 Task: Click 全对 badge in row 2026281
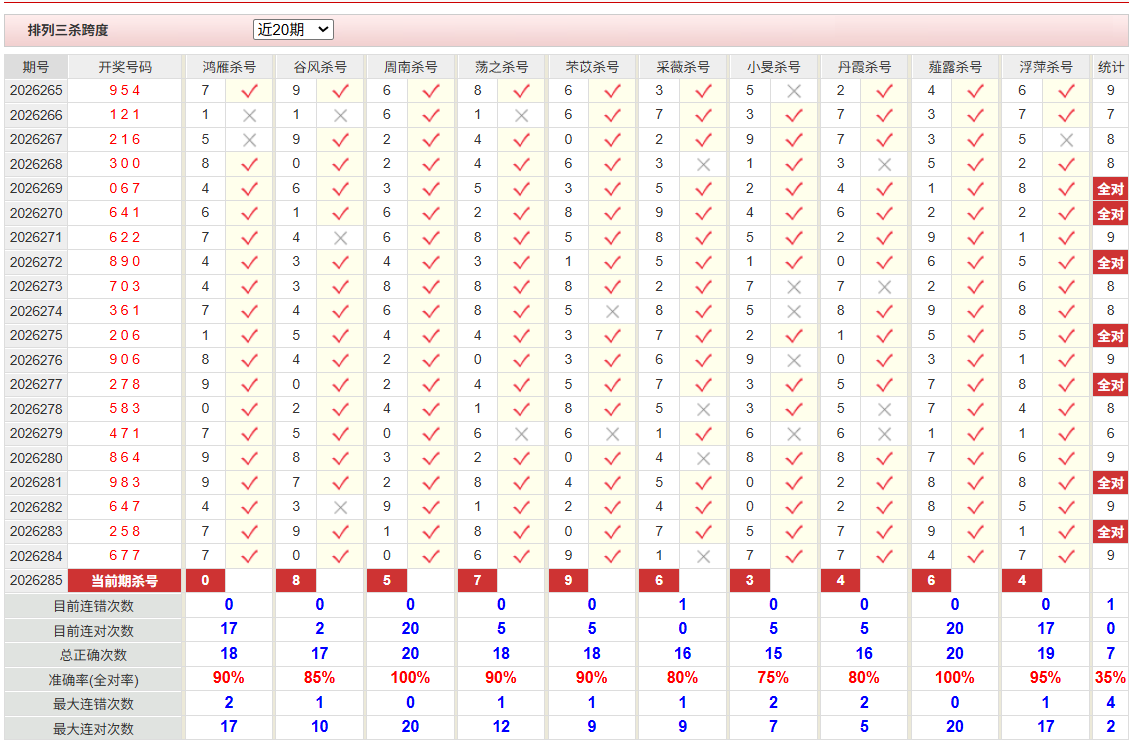point(1111,482)
